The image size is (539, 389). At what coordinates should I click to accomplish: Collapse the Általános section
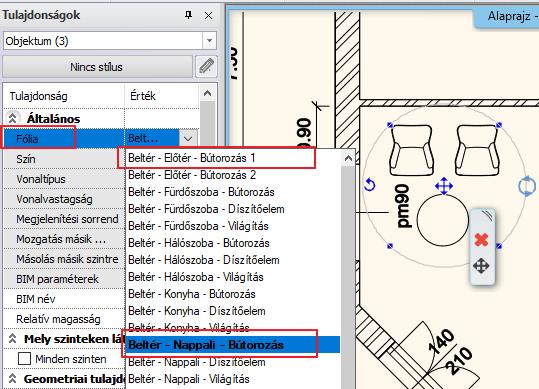click(x=12, y=119)
